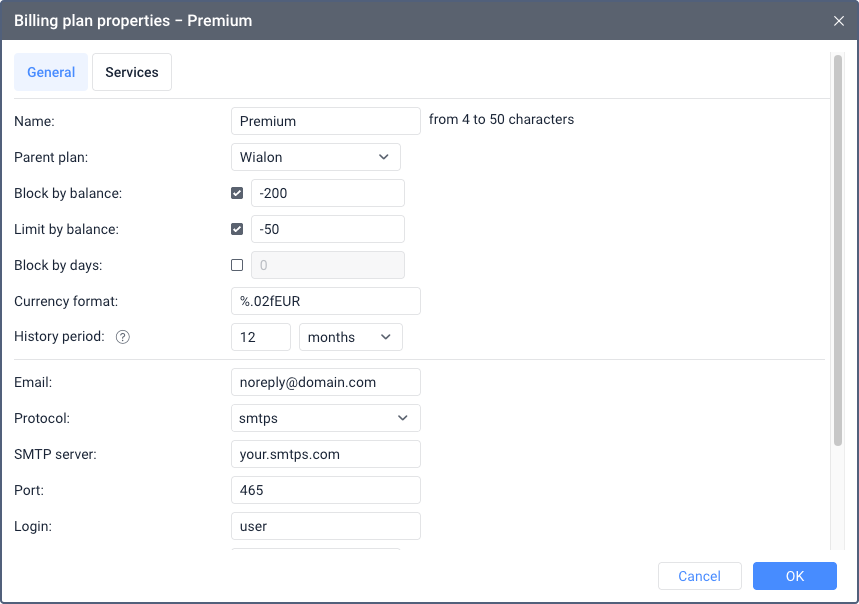Uncheck the Block by balance checkbox
This screenshot has width=859, height=604.
point(237,193)
